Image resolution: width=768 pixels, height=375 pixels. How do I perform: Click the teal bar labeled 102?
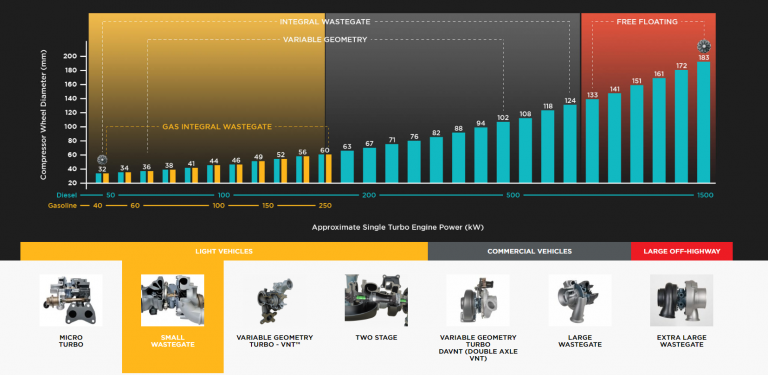point(503,152)
